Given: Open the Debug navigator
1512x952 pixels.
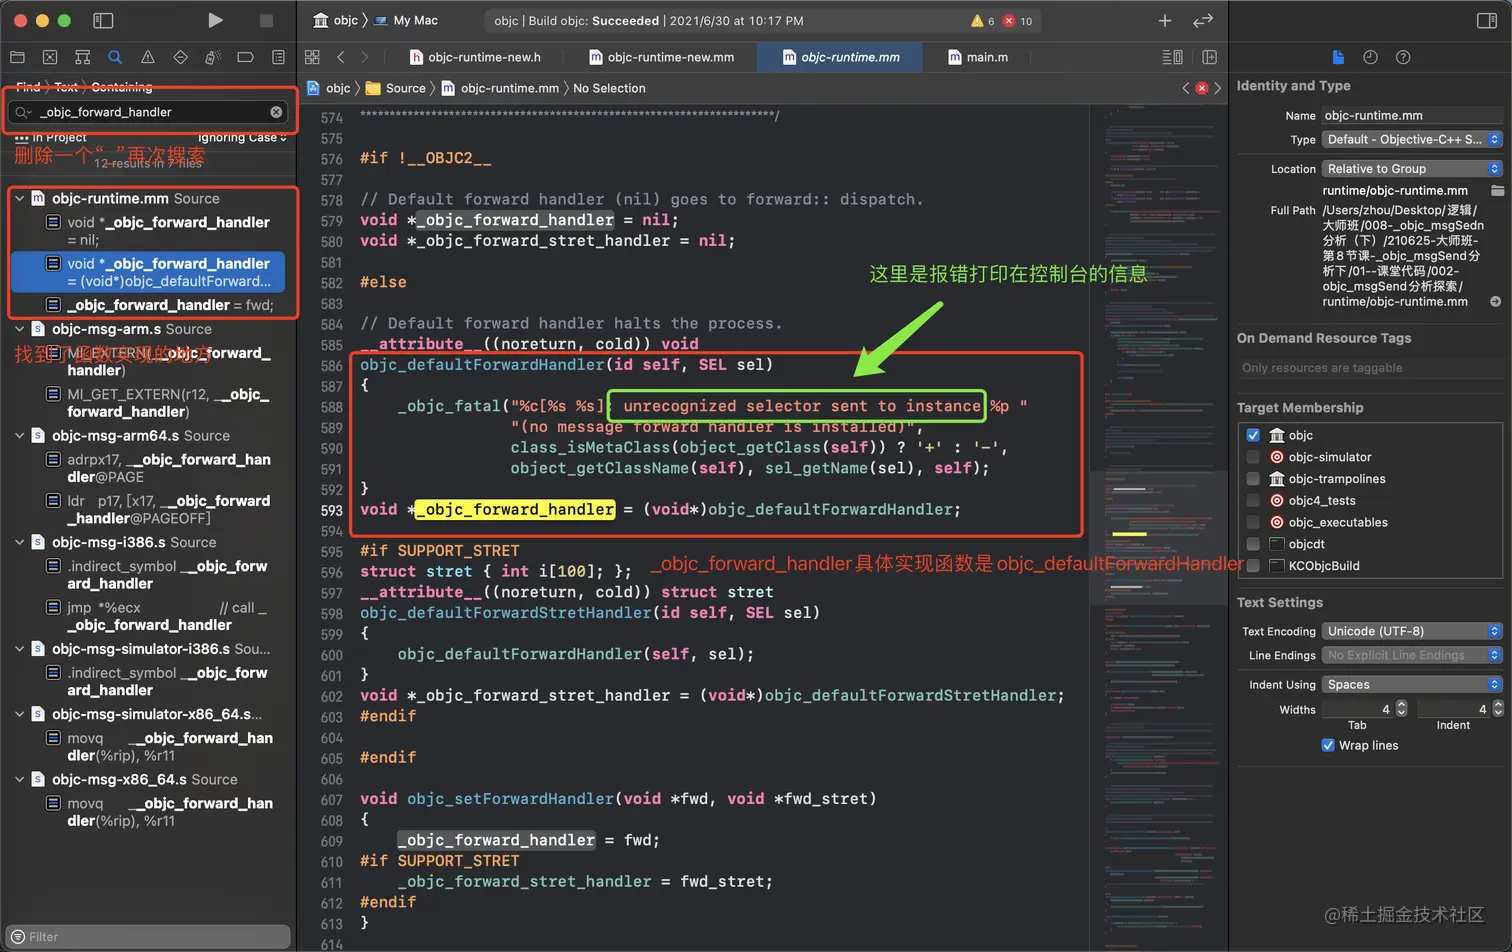Looking at the screenshot, I should click(213, 57).
